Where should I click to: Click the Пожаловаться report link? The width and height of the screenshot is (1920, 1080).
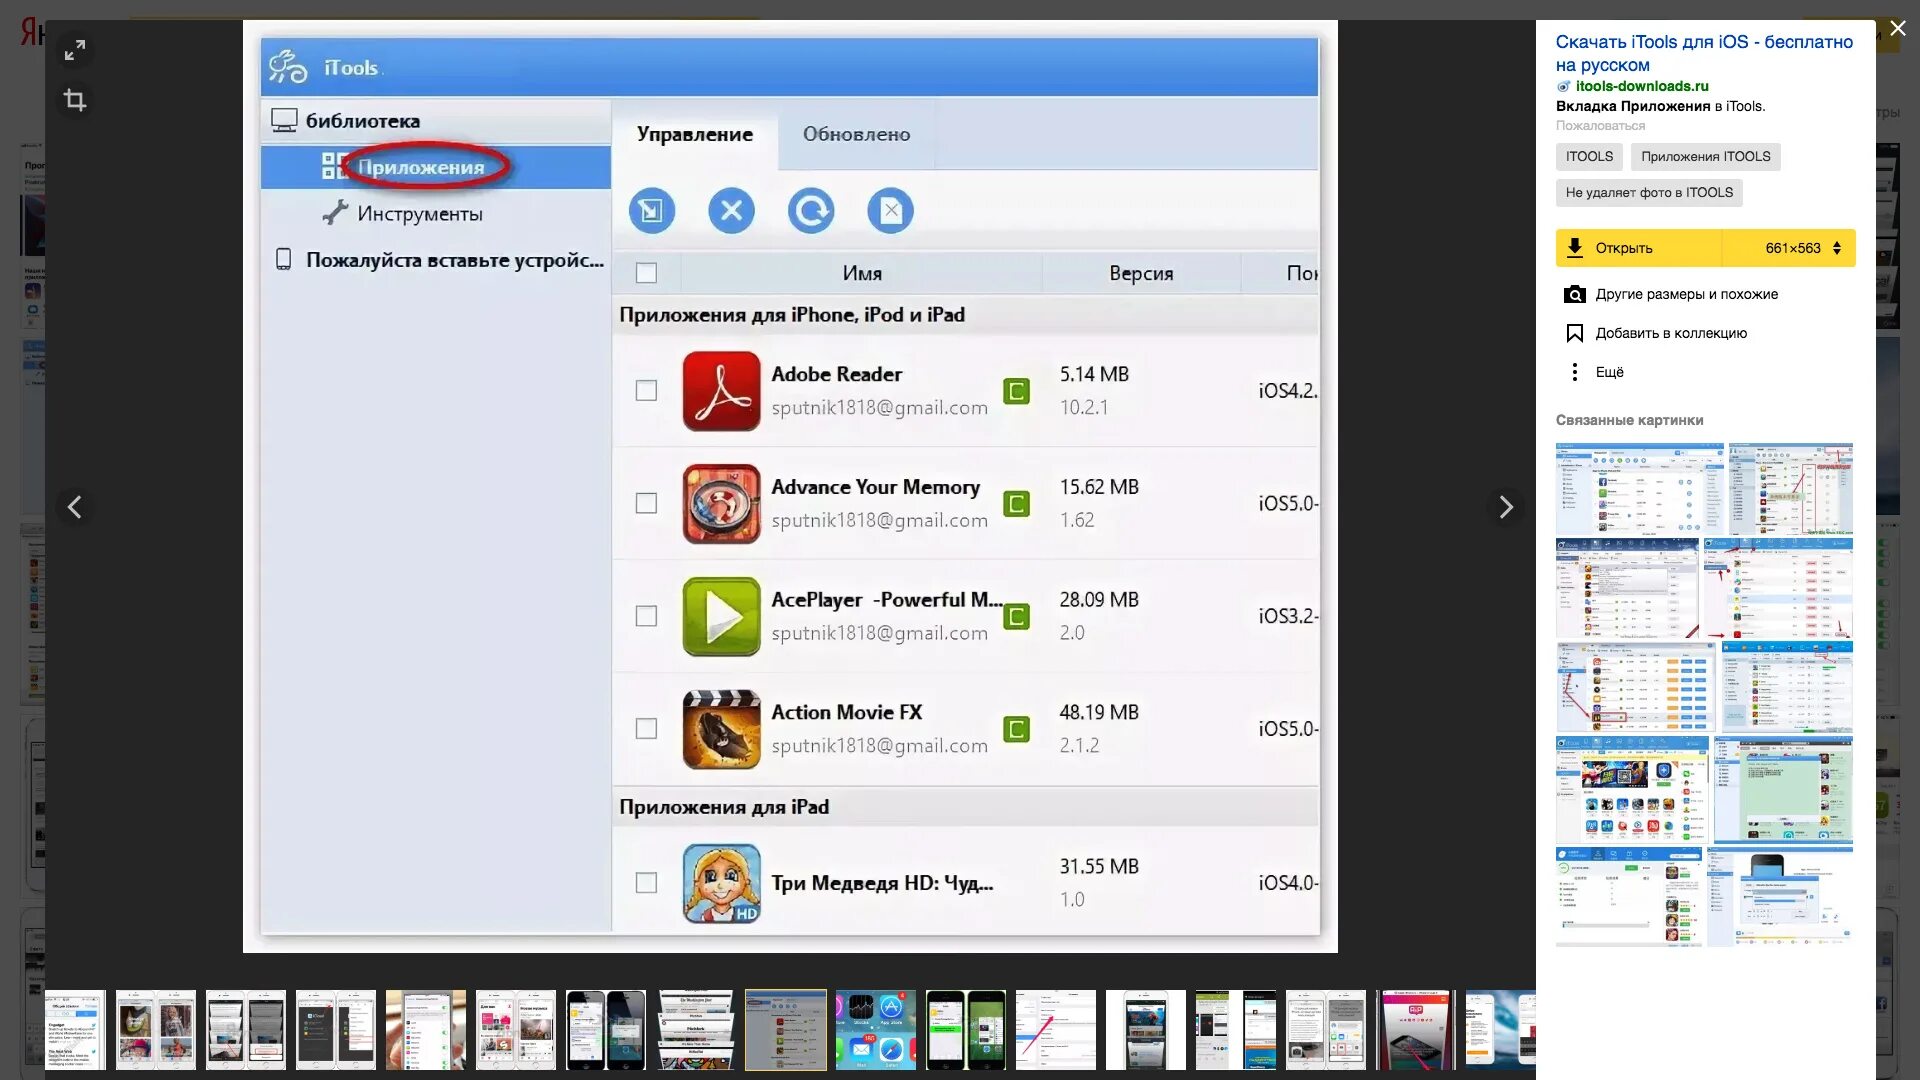(x=1600, y=126)
